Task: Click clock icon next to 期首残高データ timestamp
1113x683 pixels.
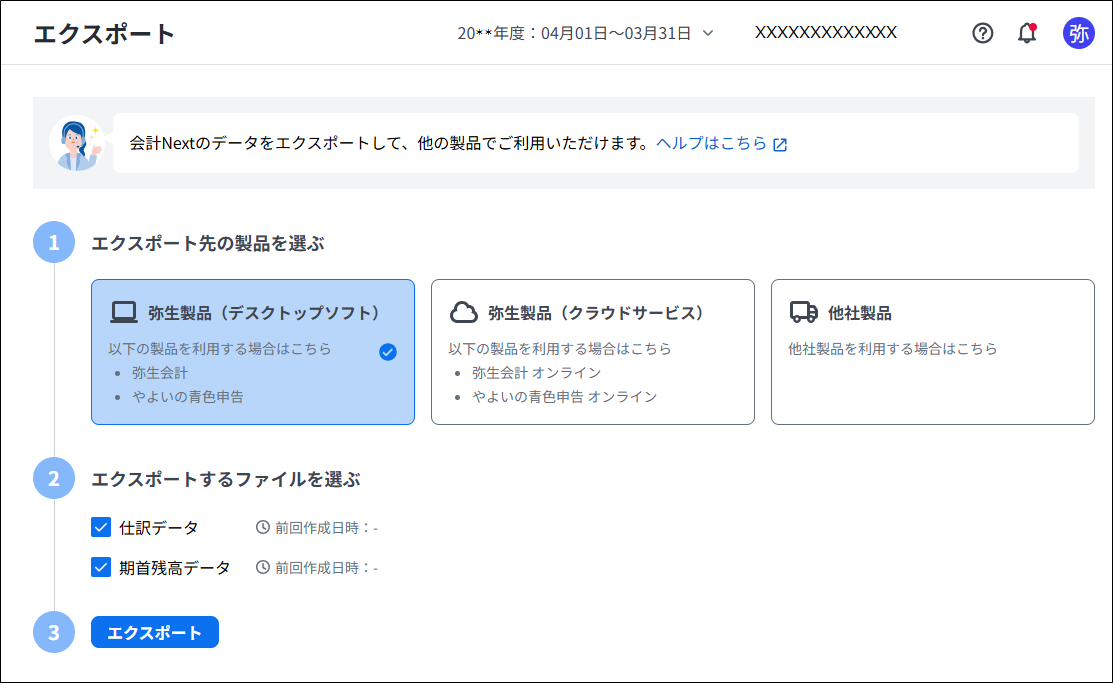Action: point(263,567)
